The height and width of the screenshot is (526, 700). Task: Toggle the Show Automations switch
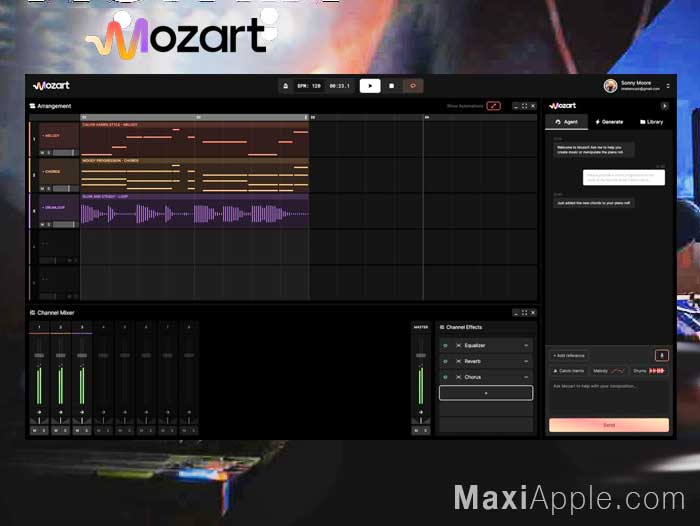pyautogui.click(x=493, y=106)
